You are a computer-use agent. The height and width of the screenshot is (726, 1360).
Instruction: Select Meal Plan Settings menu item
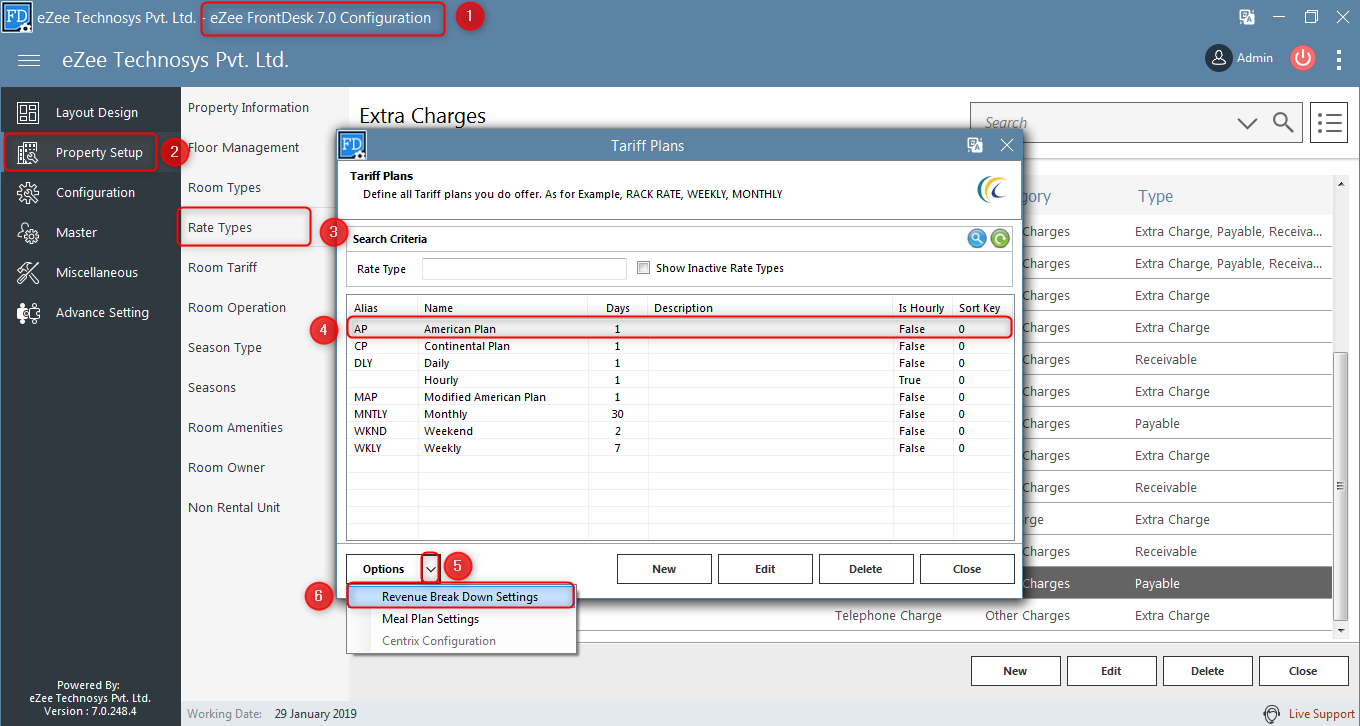point(461,619)
